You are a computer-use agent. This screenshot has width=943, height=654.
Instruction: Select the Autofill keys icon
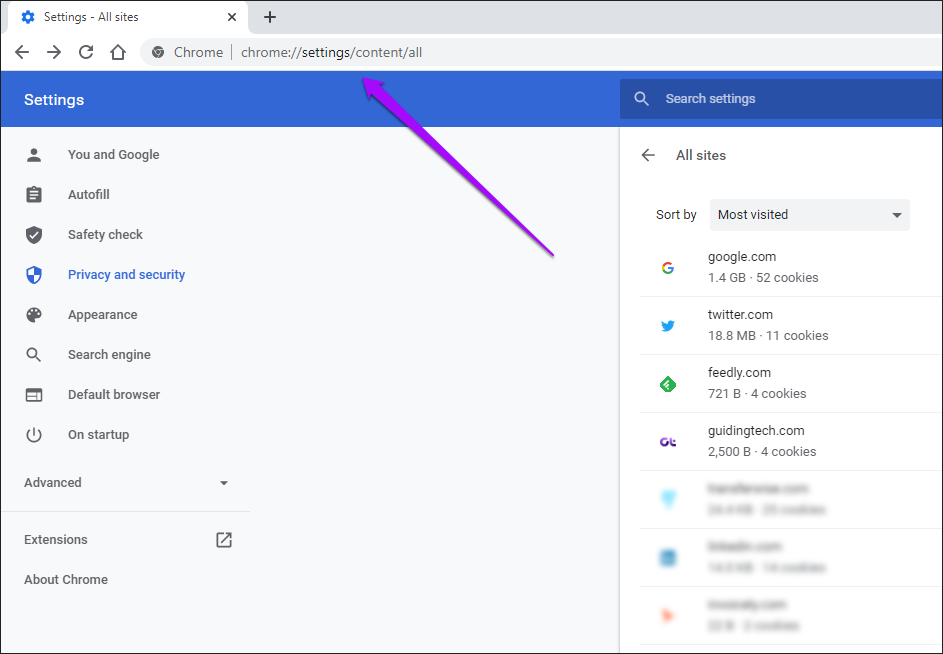35,194
